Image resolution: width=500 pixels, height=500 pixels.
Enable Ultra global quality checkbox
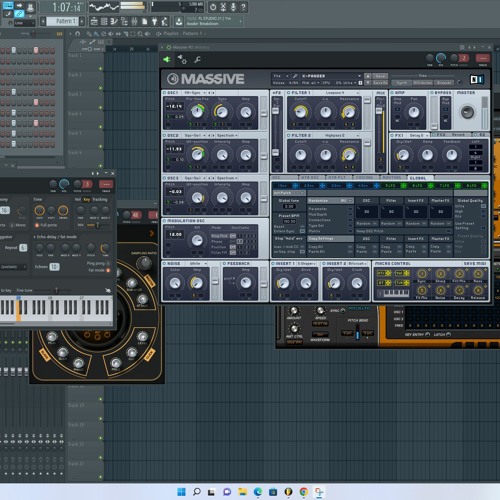click(483, 206)
